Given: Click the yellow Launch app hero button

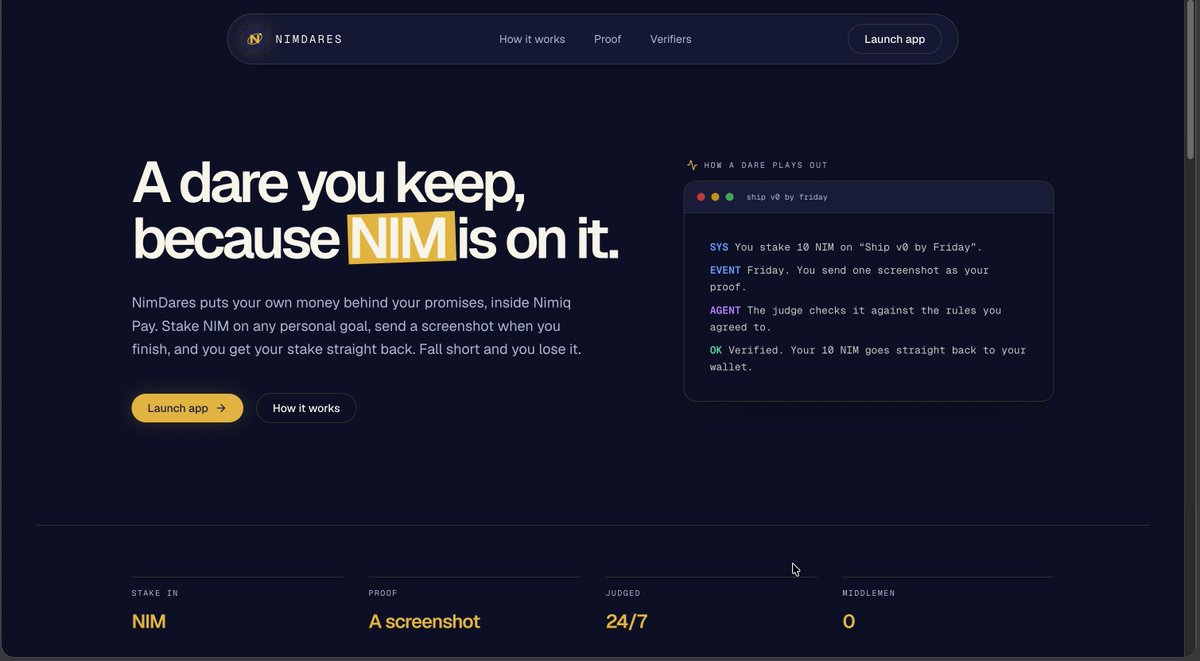Looking at the screenshot, I should pos(187,408).
